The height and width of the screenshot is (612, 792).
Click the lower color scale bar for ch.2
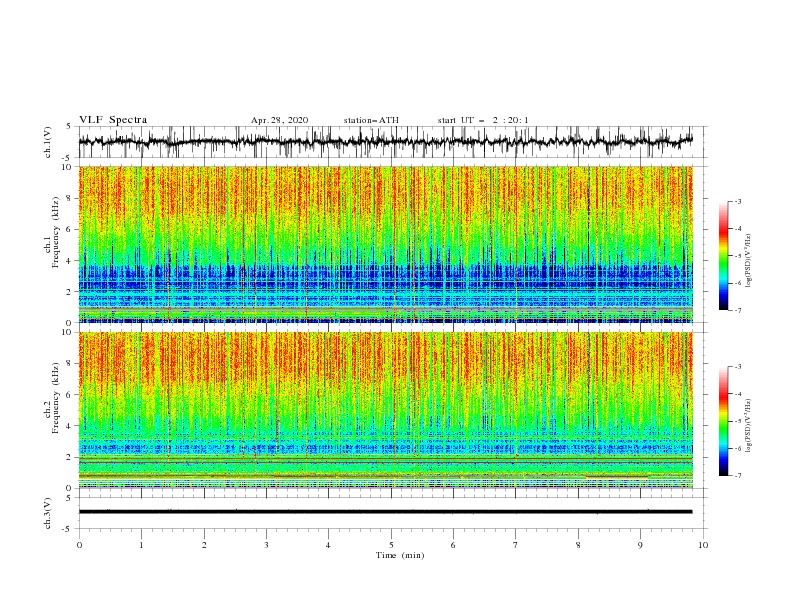723,421
